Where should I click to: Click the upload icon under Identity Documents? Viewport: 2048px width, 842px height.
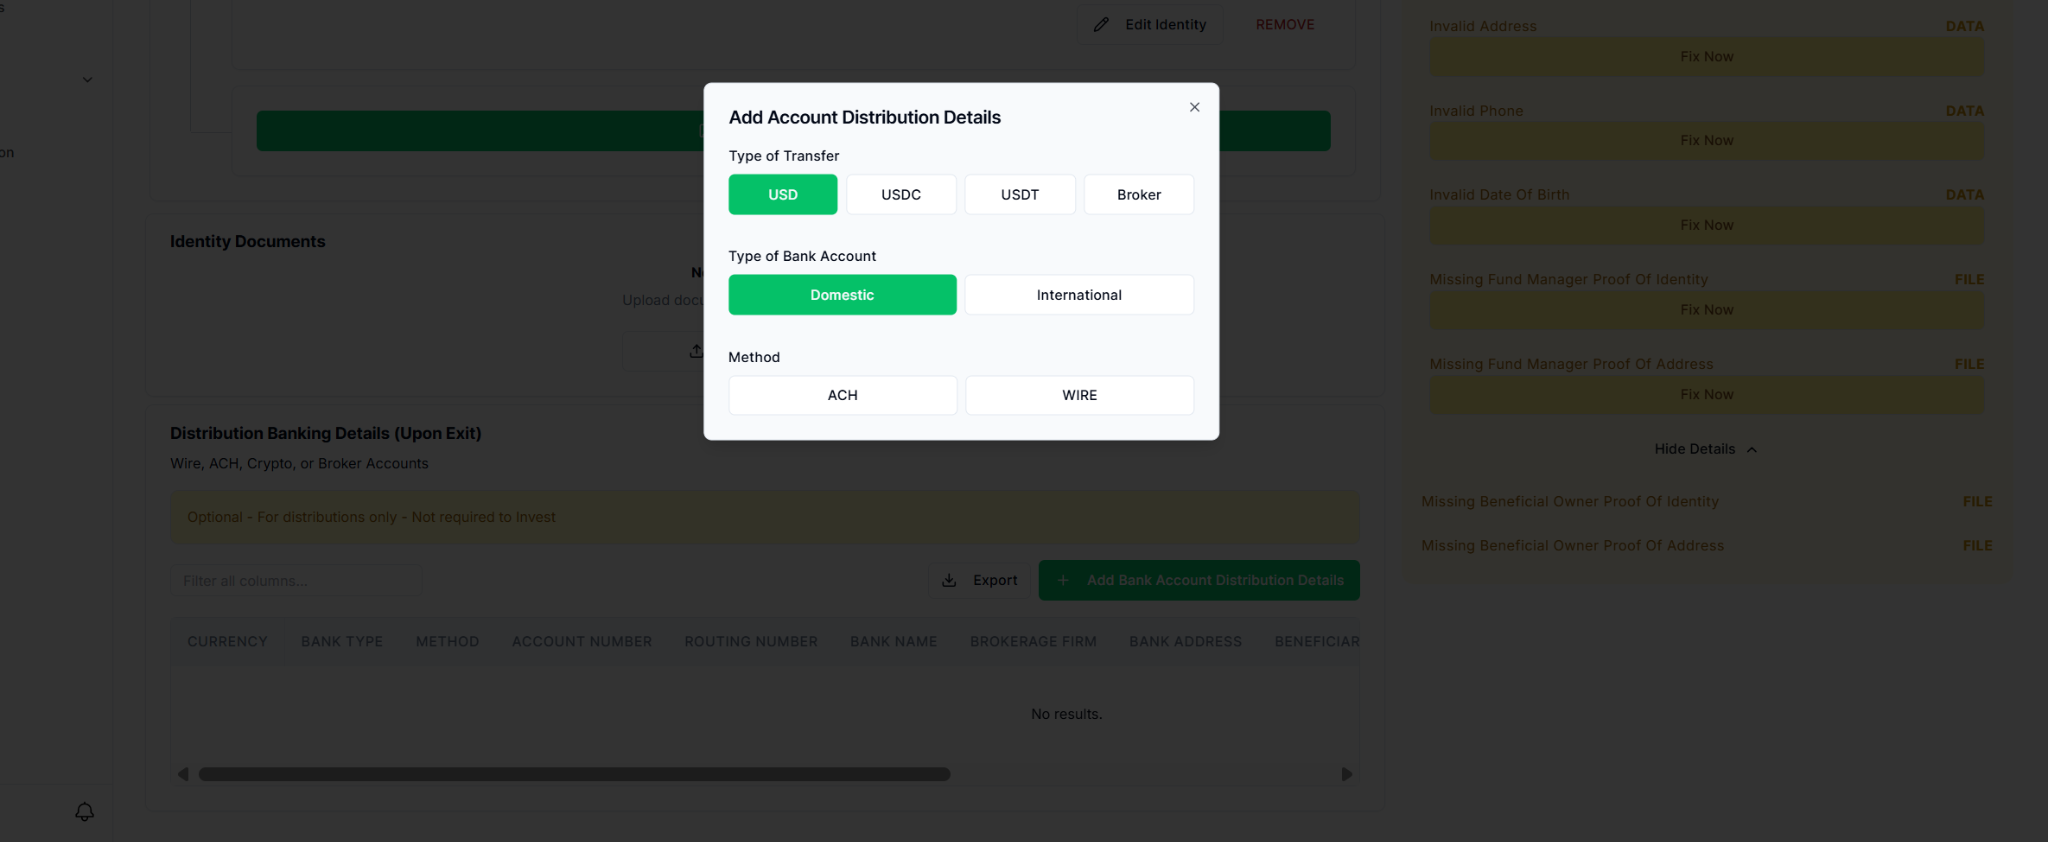pos(696,351)
